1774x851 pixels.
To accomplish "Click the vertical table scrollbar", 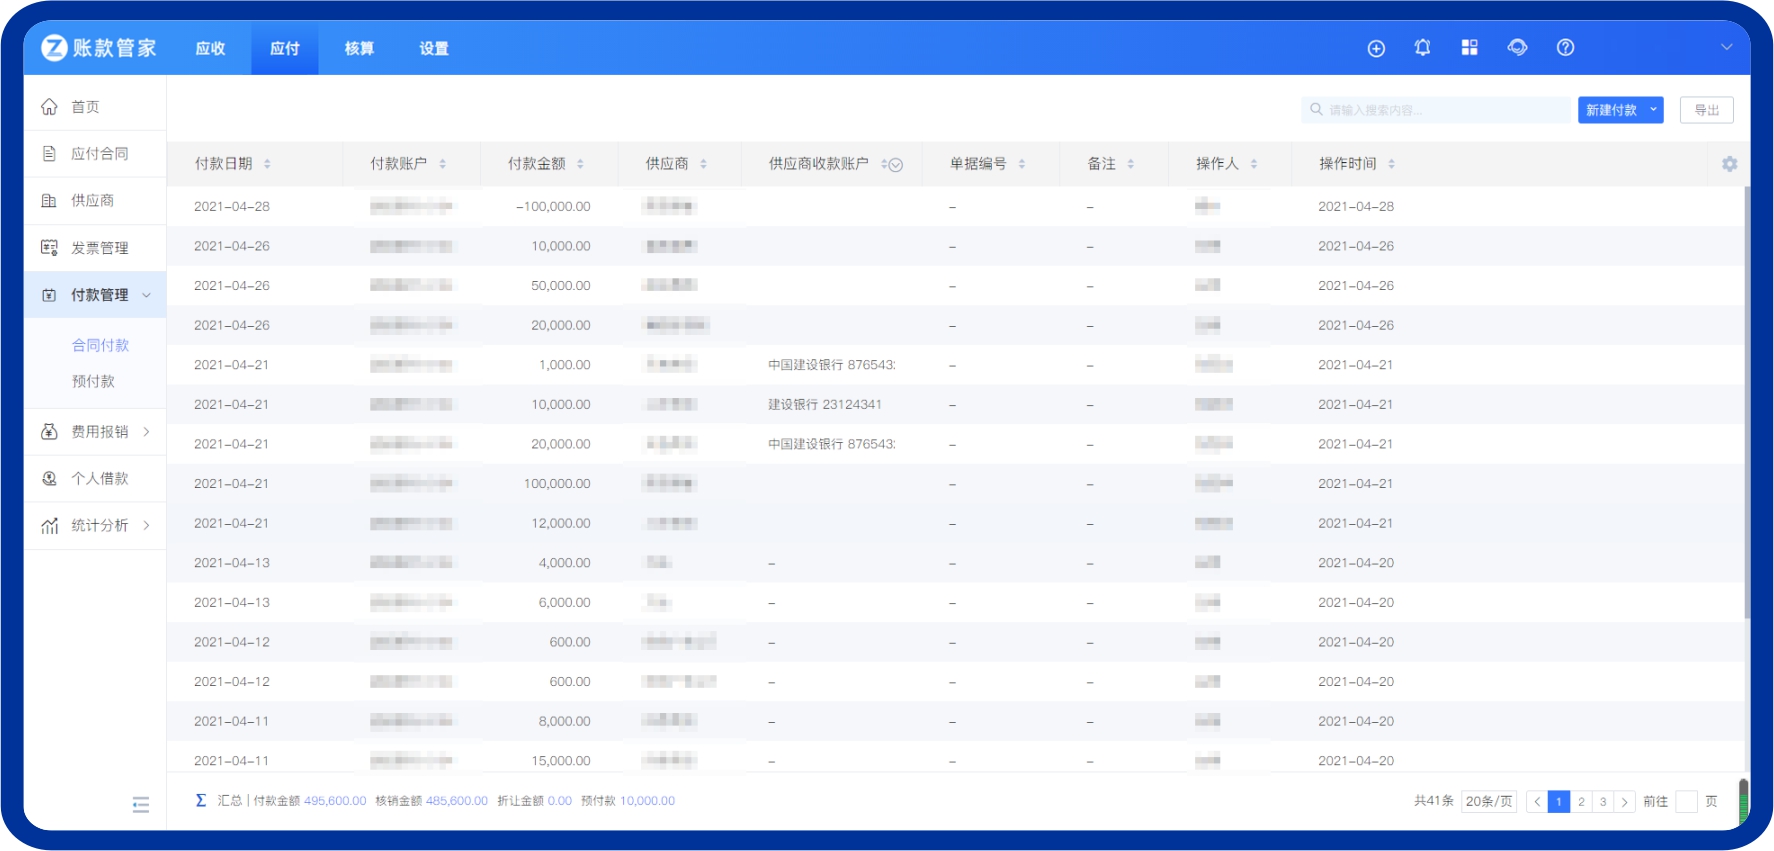I will (x=1747, y=400).
